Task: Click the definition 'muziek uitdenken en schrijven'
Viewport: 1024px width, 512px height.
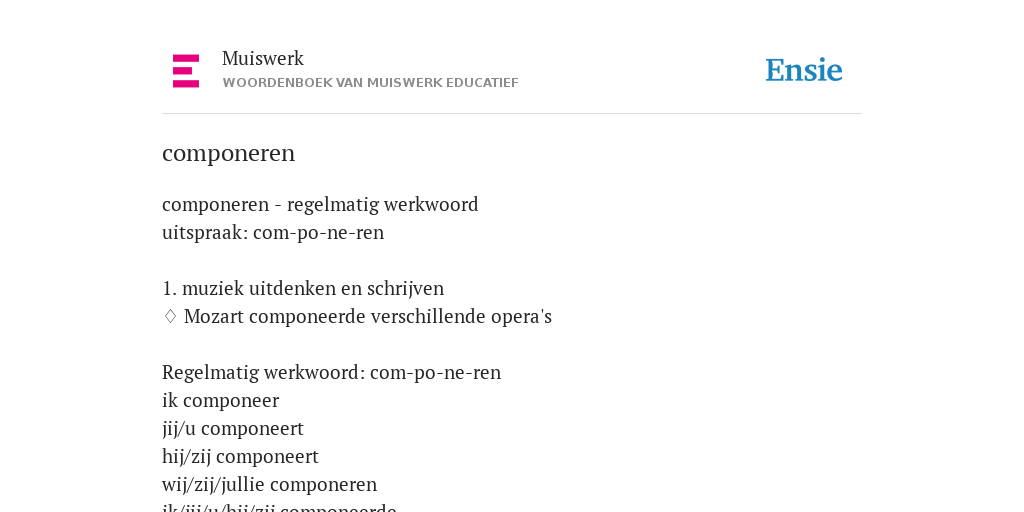Action: [x=313, y=288]
